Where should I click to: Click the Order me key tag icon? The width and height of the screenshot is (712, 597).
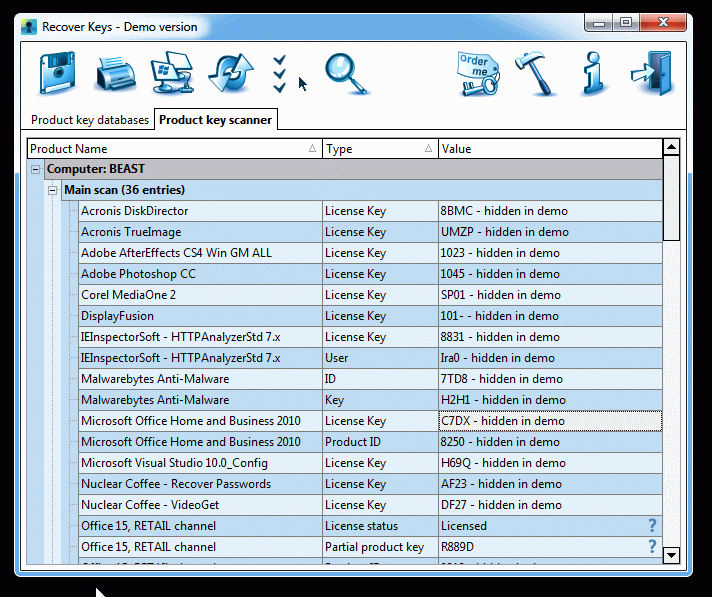coord(478,74)
